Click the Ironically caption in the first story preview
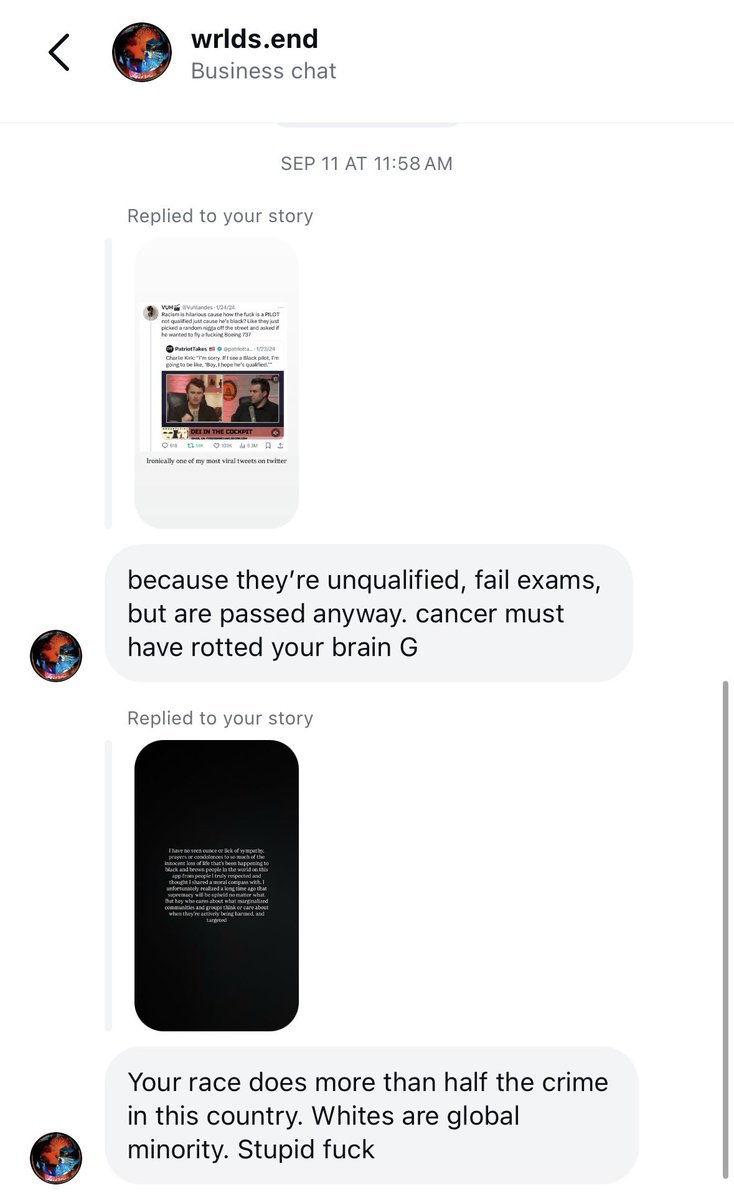This screenshot has height=1200, width=734. tap(216, 460)
